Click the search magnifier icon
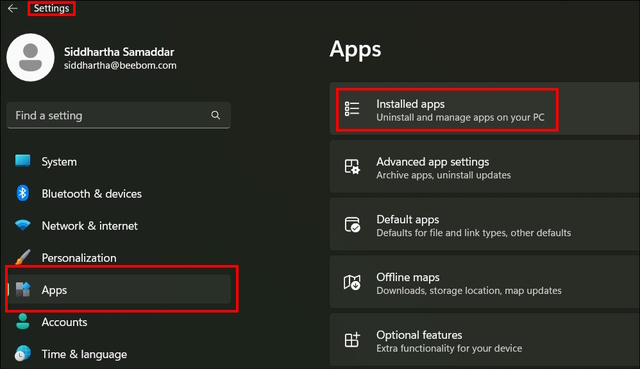Viewport: 640px width, 369px height. point(216,116)
